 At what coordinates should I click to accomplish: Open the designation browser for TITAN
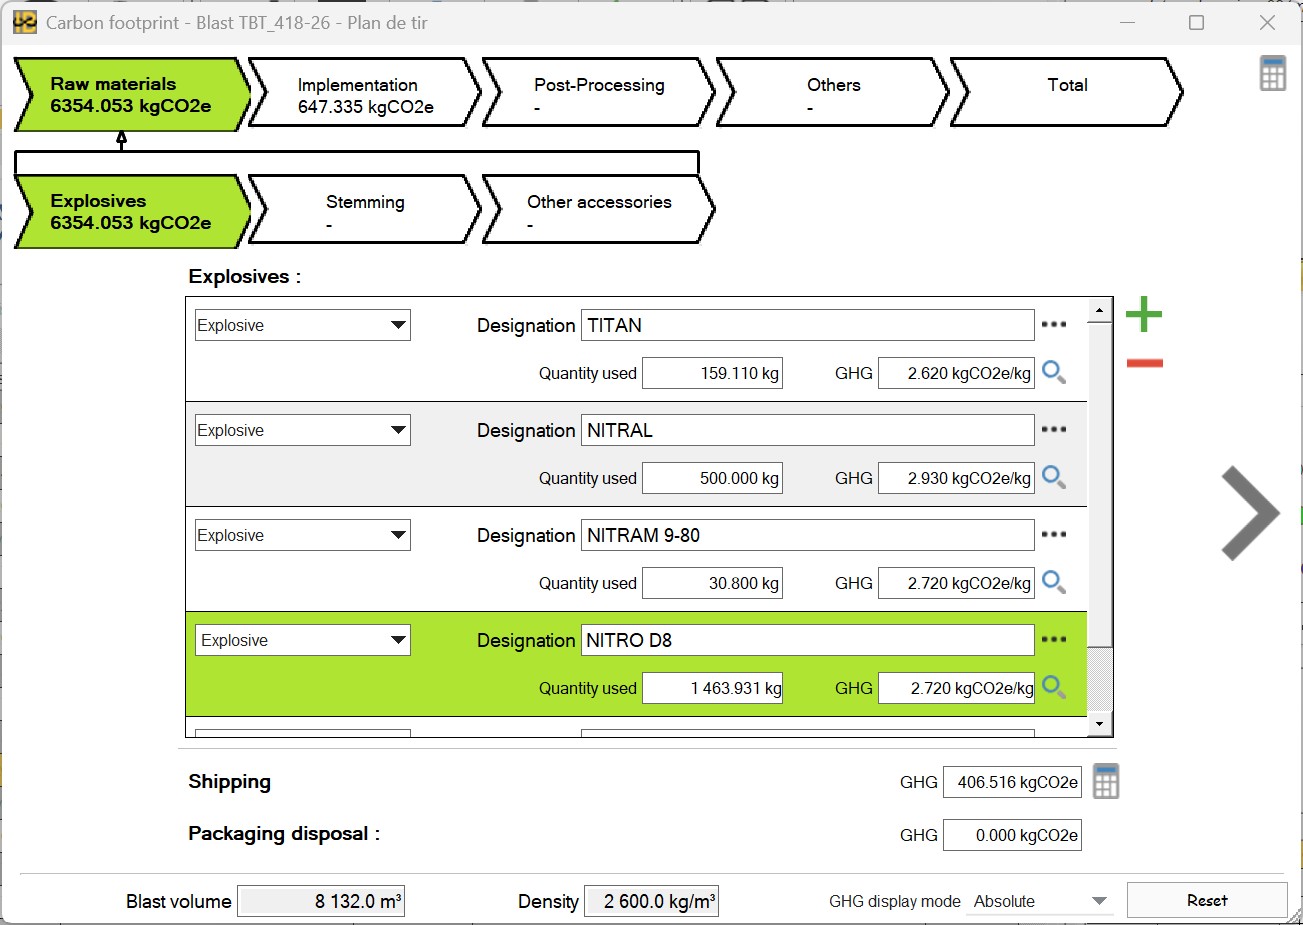1053,324
